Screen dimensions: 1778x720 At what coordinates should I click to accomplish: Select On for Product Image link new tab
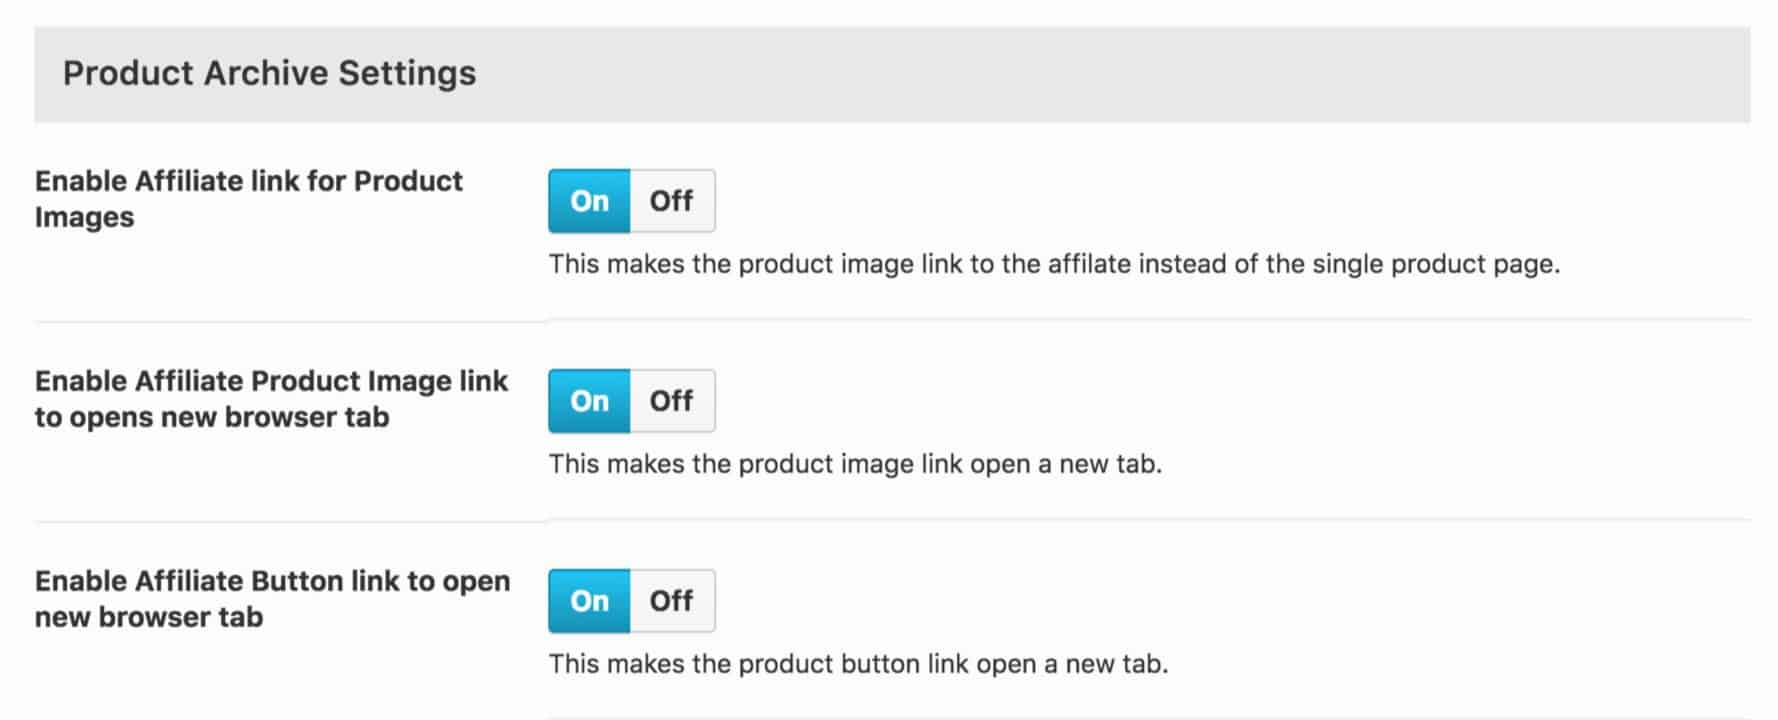[x=589, y=401]
